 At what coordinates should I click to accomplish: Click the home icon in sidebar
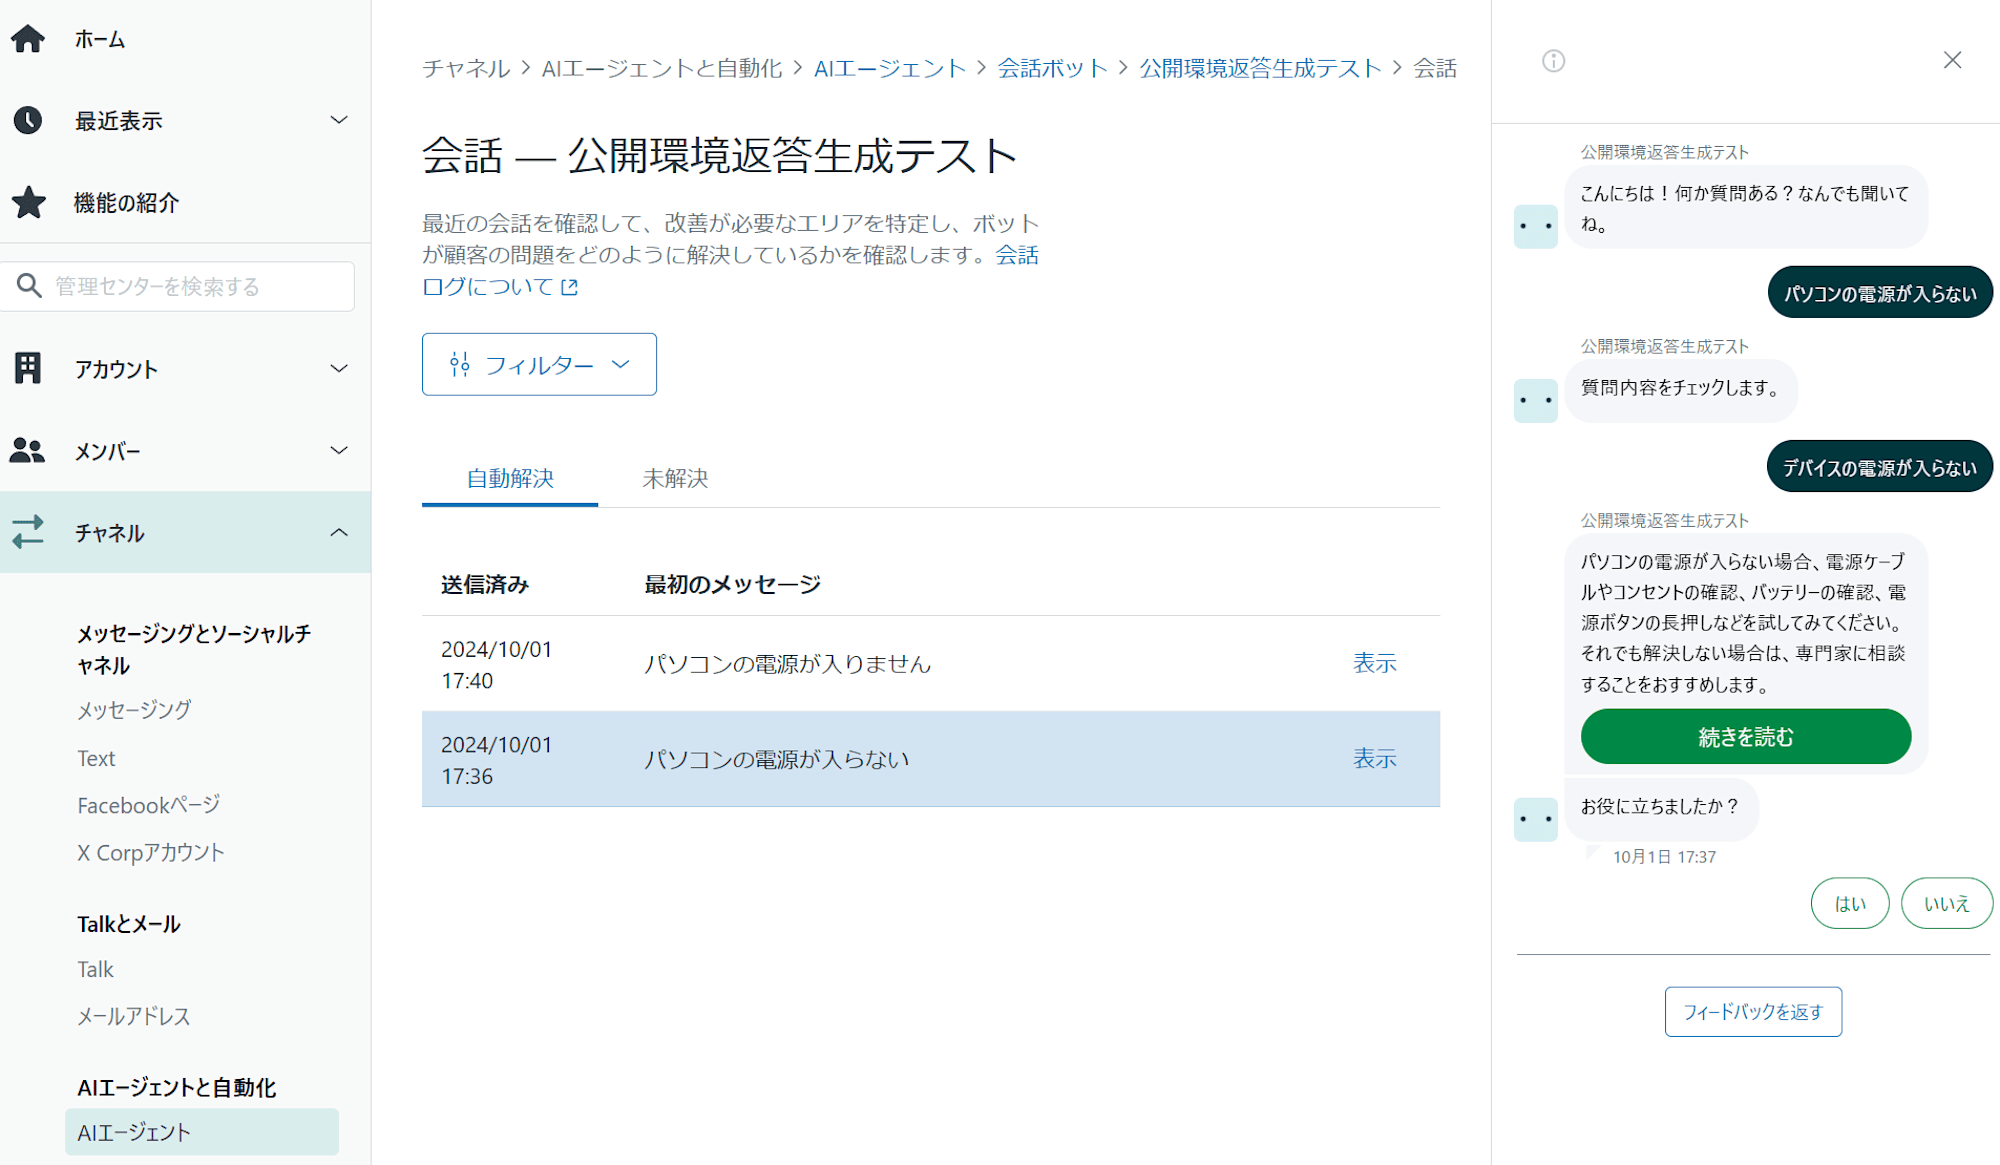point(32,37)
